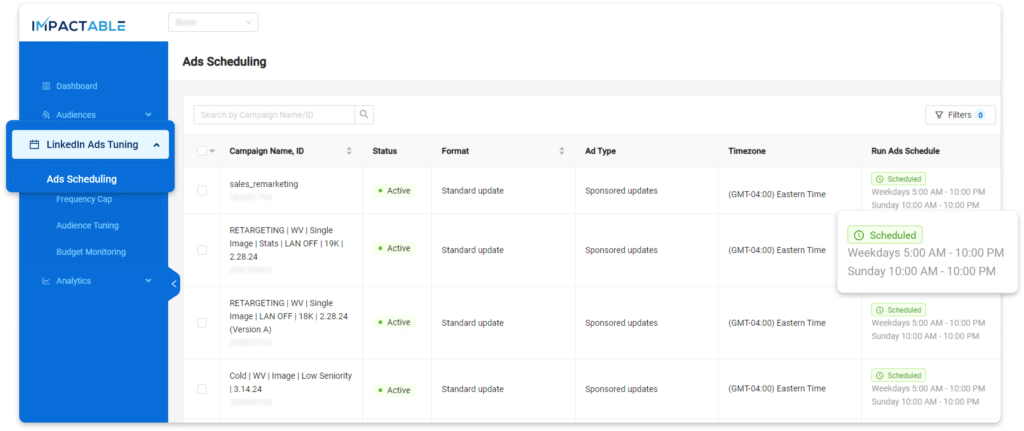Click the Audiences people icon

coord(46,115)
